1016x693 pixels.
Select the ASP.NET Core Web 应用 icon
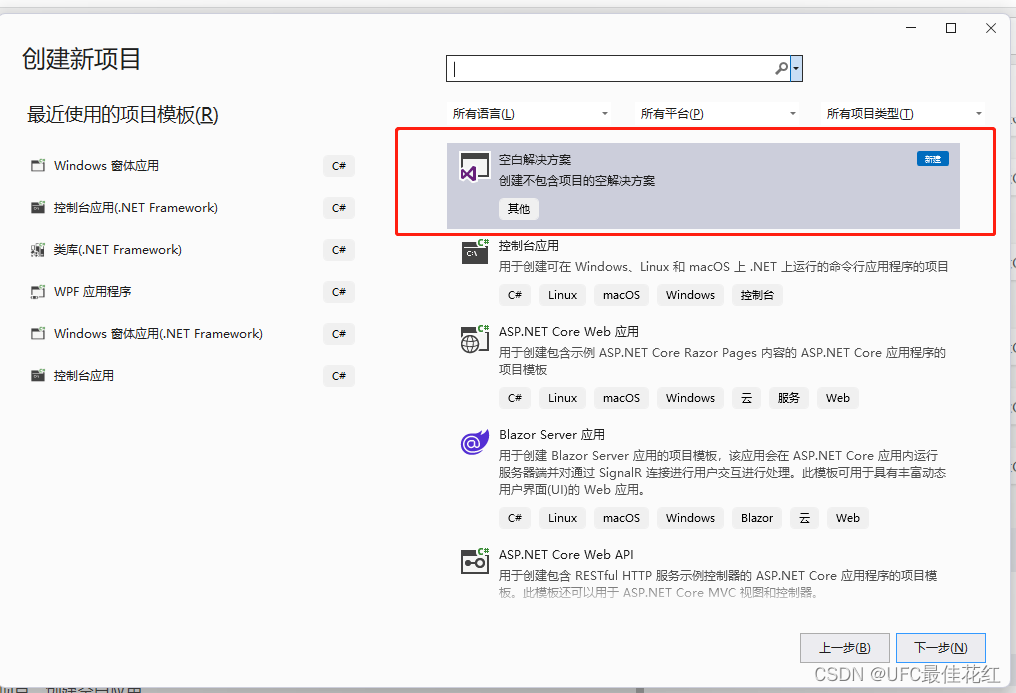click(x=474, y=339)
